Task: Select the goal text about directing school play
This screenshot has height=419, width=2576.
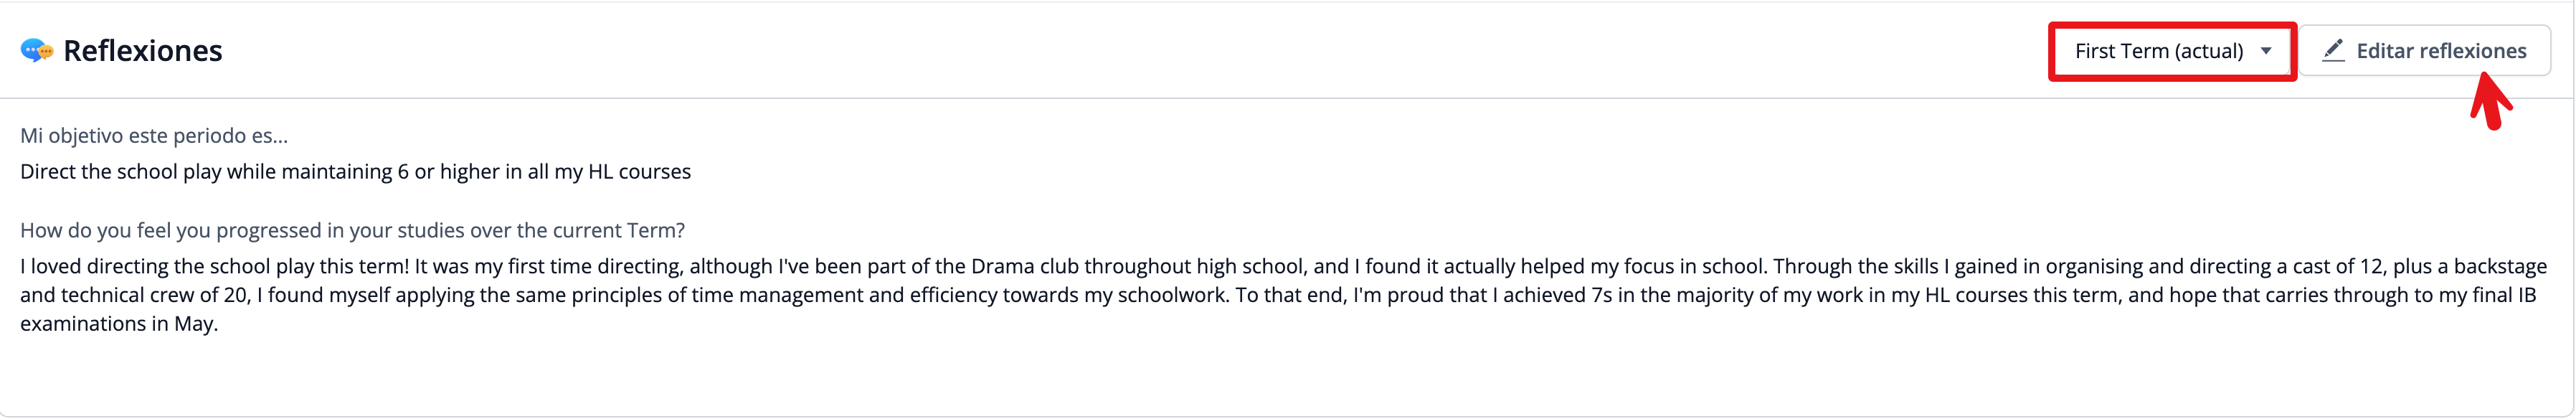Action: pyautogui.click(x=355, y=171)
